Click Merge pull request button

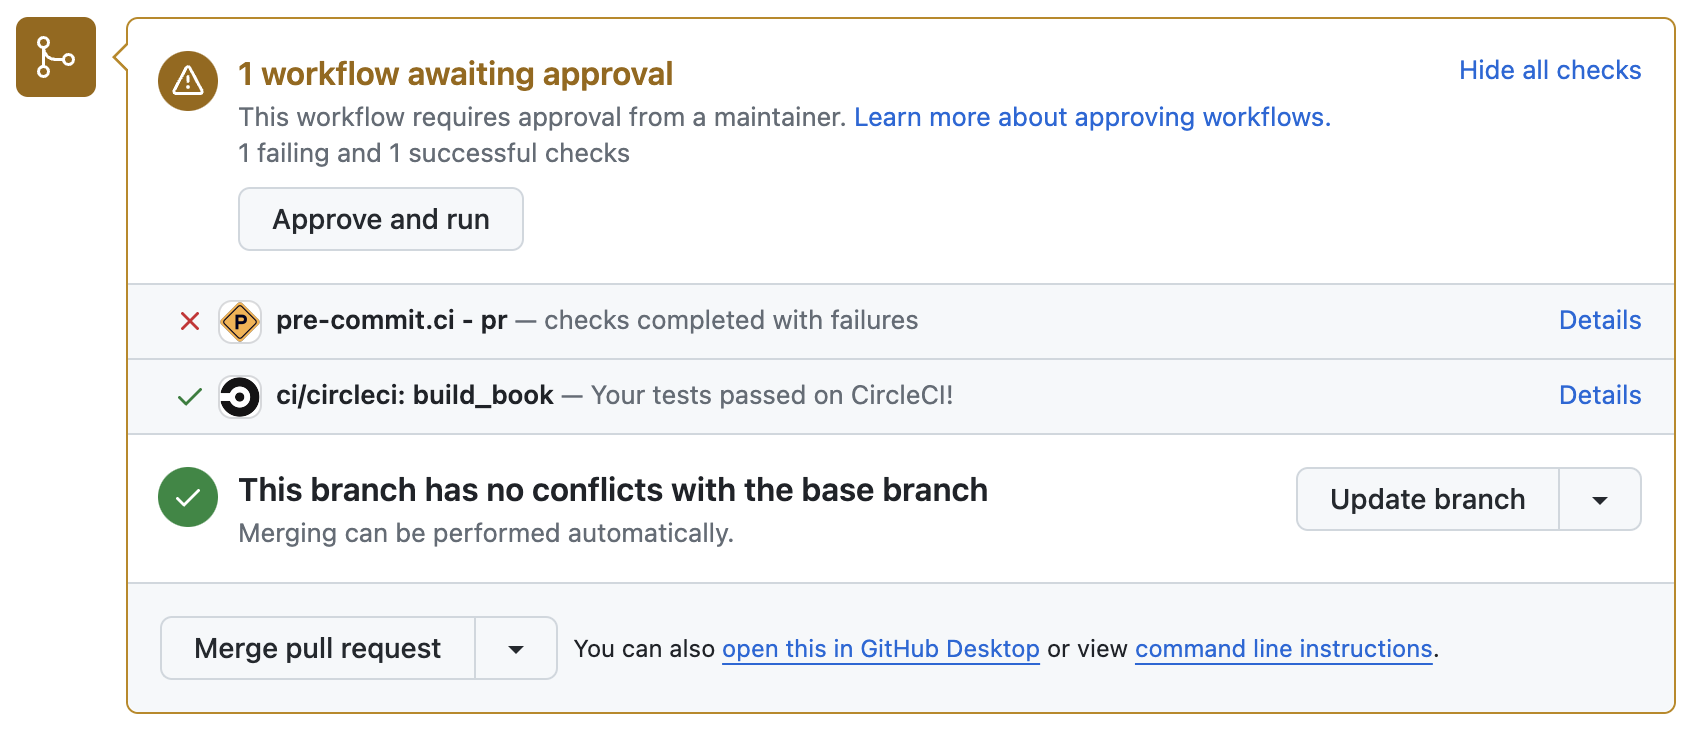click(x=318, y=648)
